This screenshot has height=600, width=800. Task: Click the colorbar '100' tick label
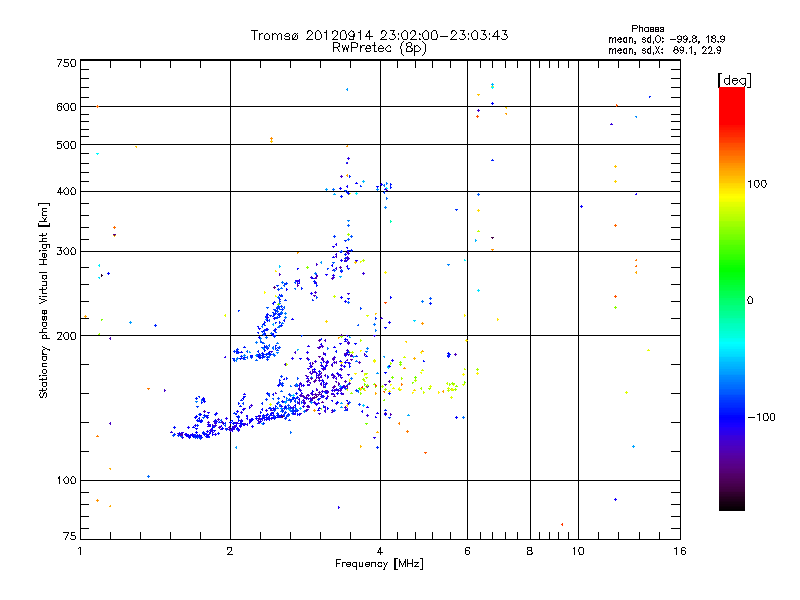tap(757, 184)
